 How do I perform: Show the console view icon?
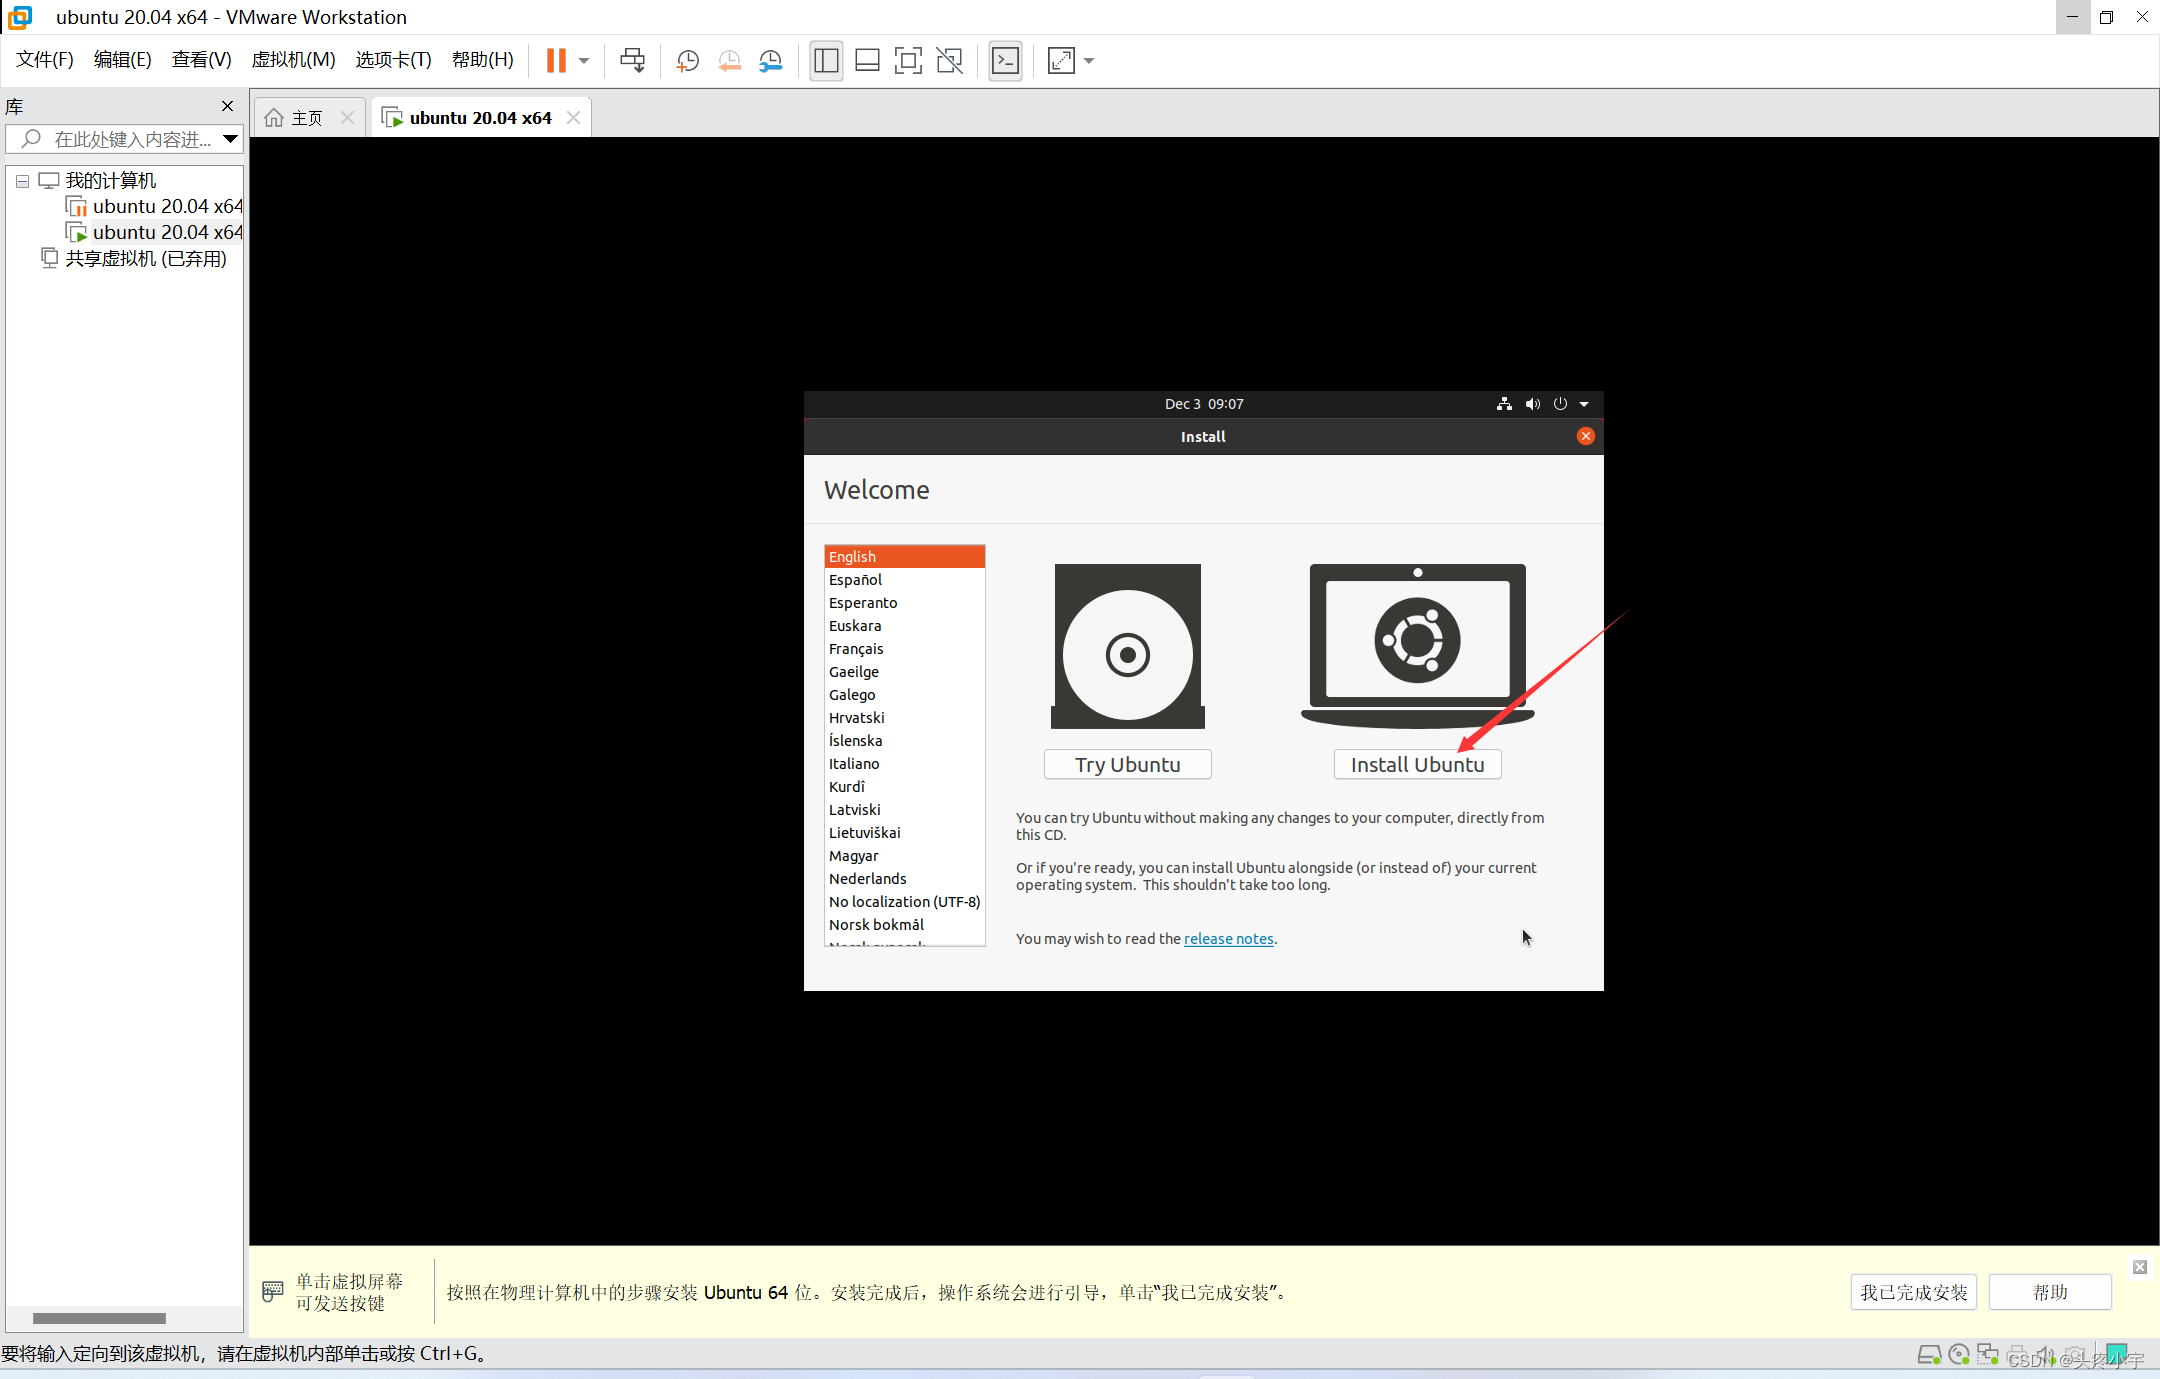click(x=1005, y=61)
